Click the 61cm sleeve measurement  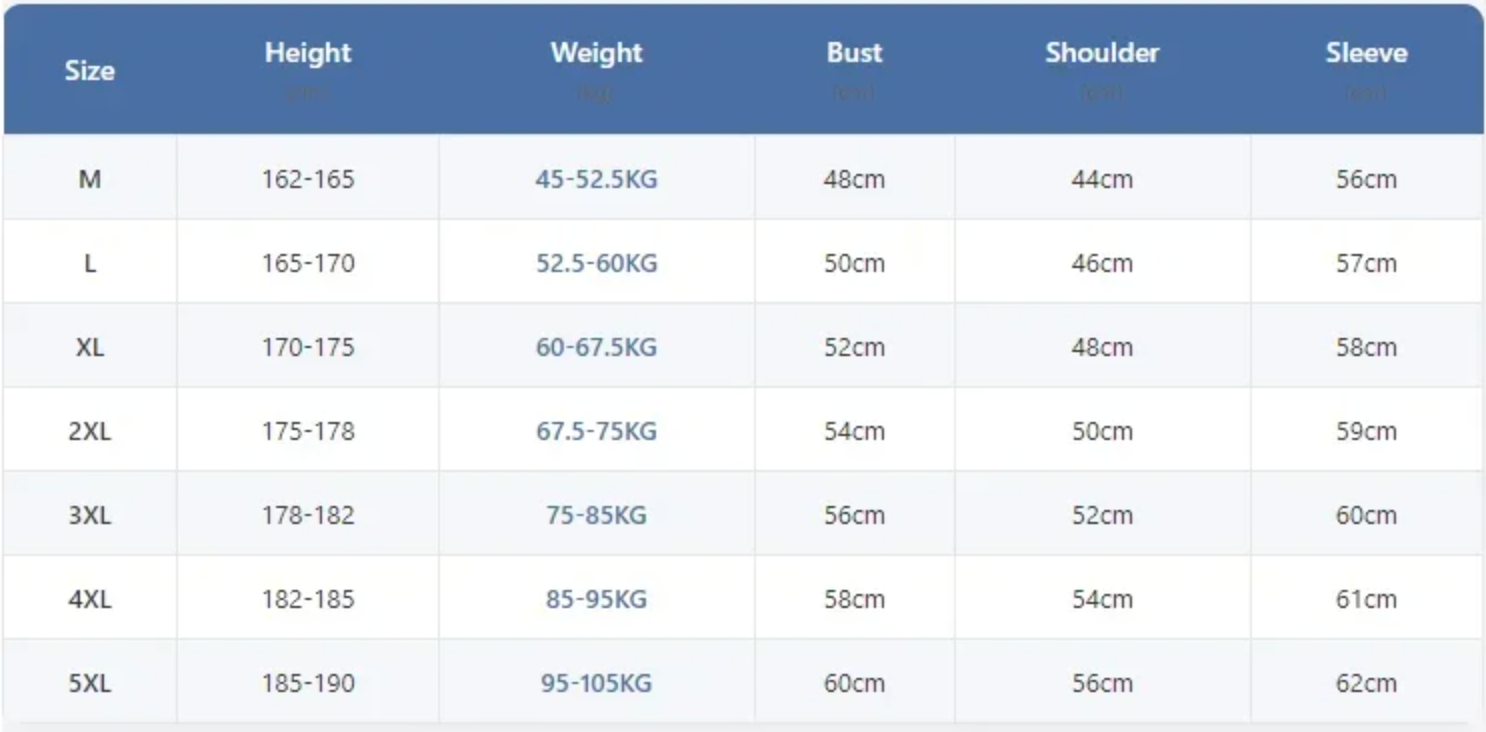click(1366, 600)
